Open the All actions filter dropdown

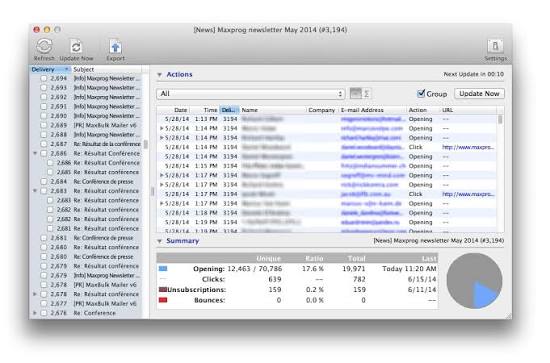point(250,94)
